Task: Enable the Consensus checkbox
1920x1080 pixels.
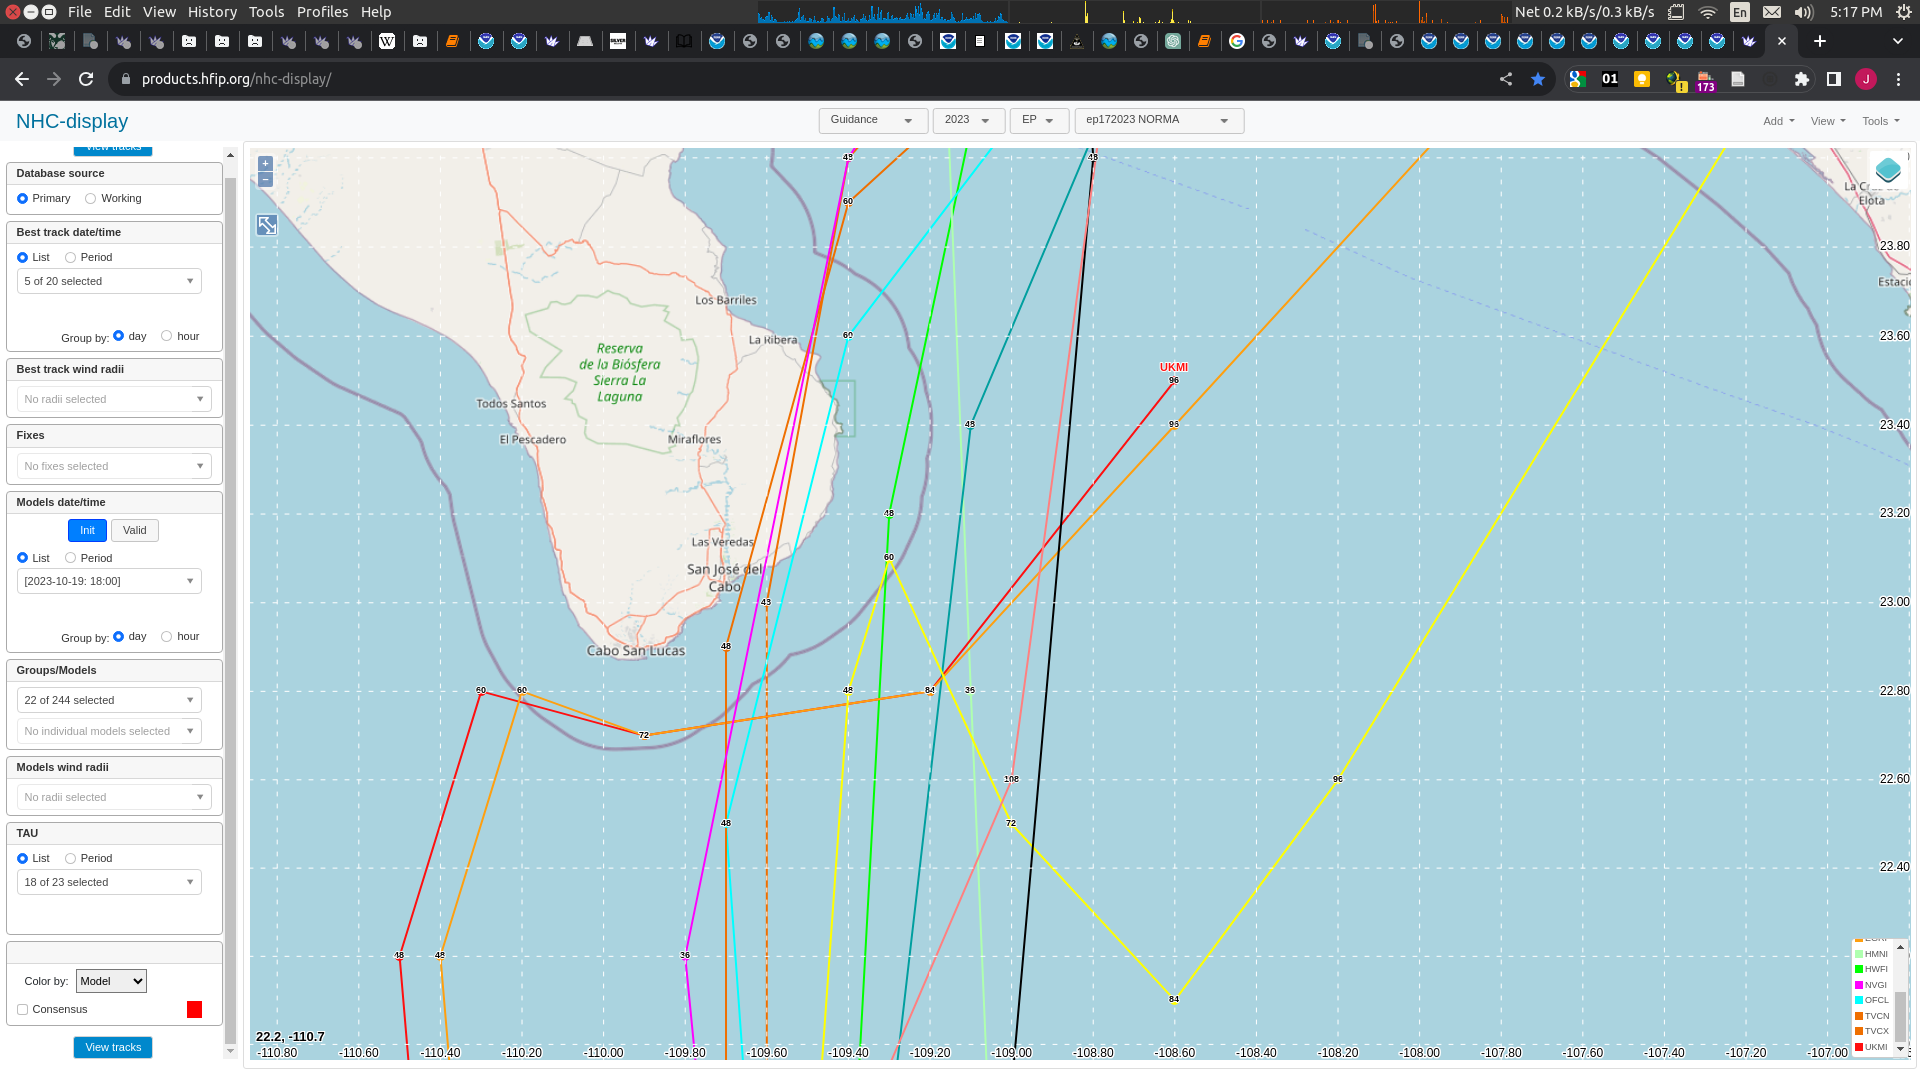Action: coord(23,1010)
